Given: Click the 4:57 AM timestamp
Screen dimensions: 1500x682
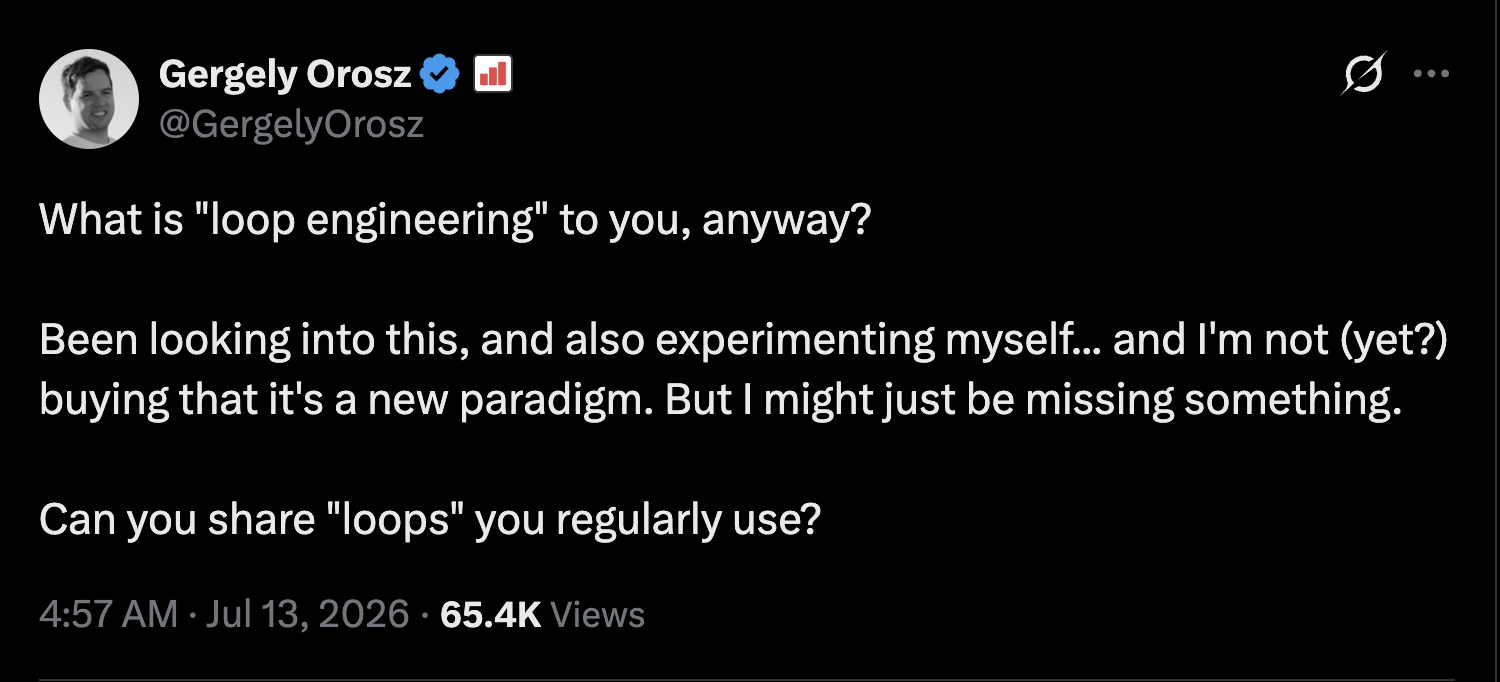Looking at the screenshot, I should click(x=108, y=614).
